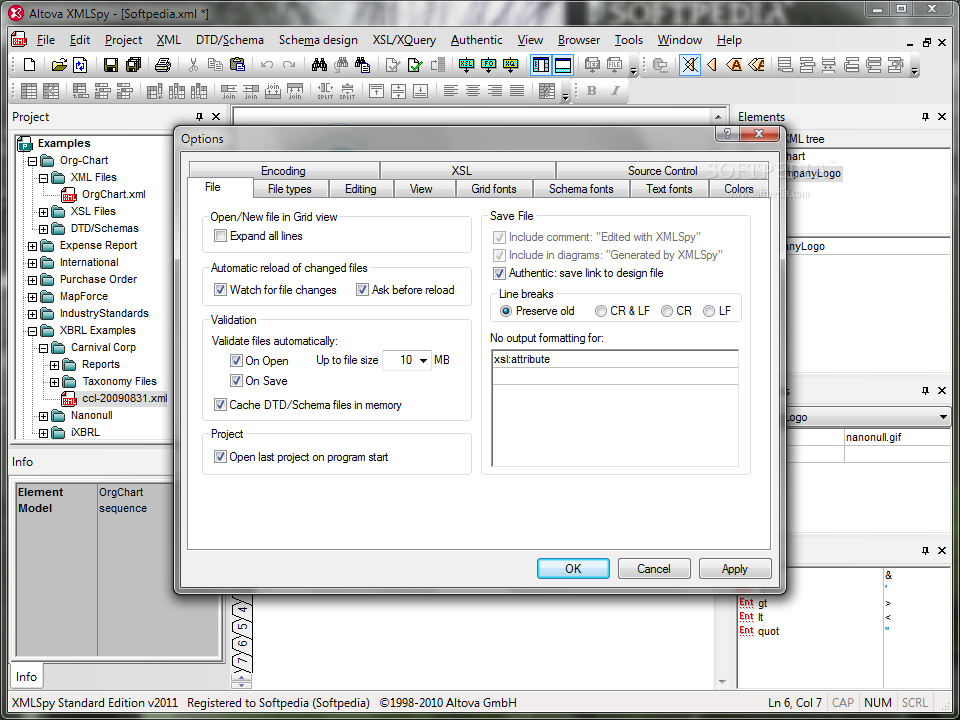Image resolution: width=960 pixels, height=720 pixels.
Task: Check well-formedness with grey checkmark icon
Action: [392, 64]
